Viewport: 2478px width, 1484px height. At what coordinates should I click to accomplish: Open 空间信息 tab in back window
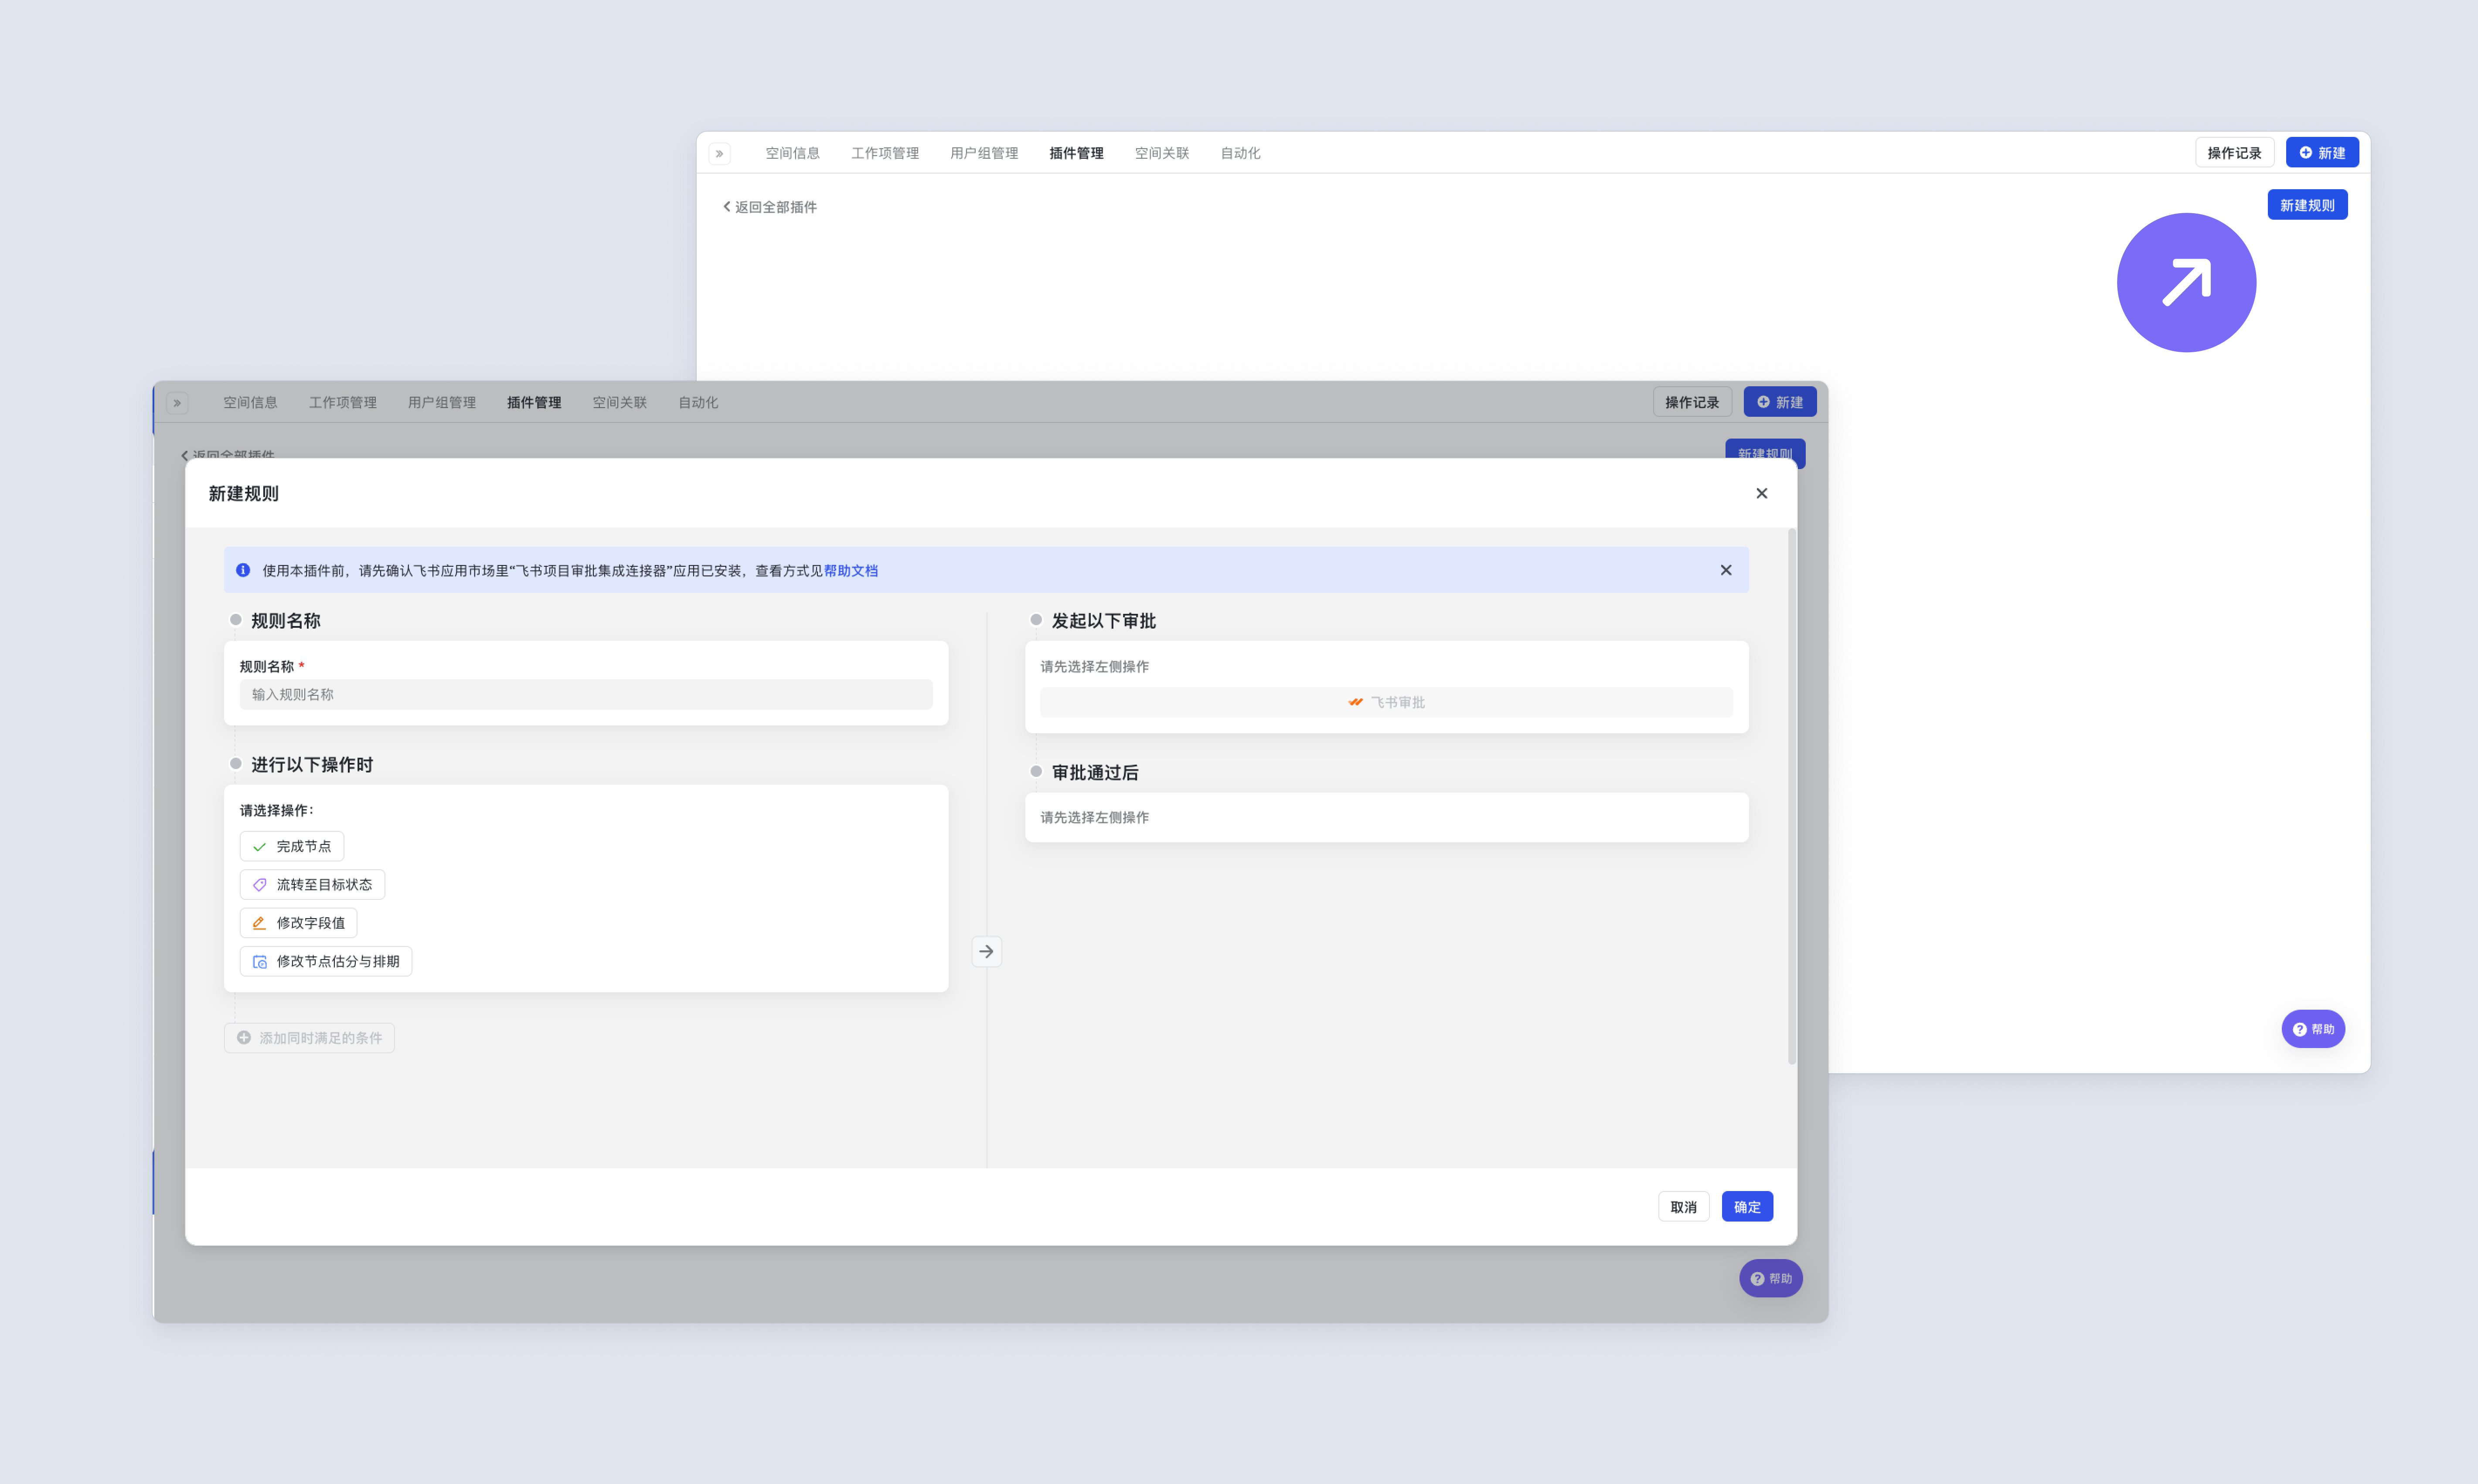pos(792,153)
